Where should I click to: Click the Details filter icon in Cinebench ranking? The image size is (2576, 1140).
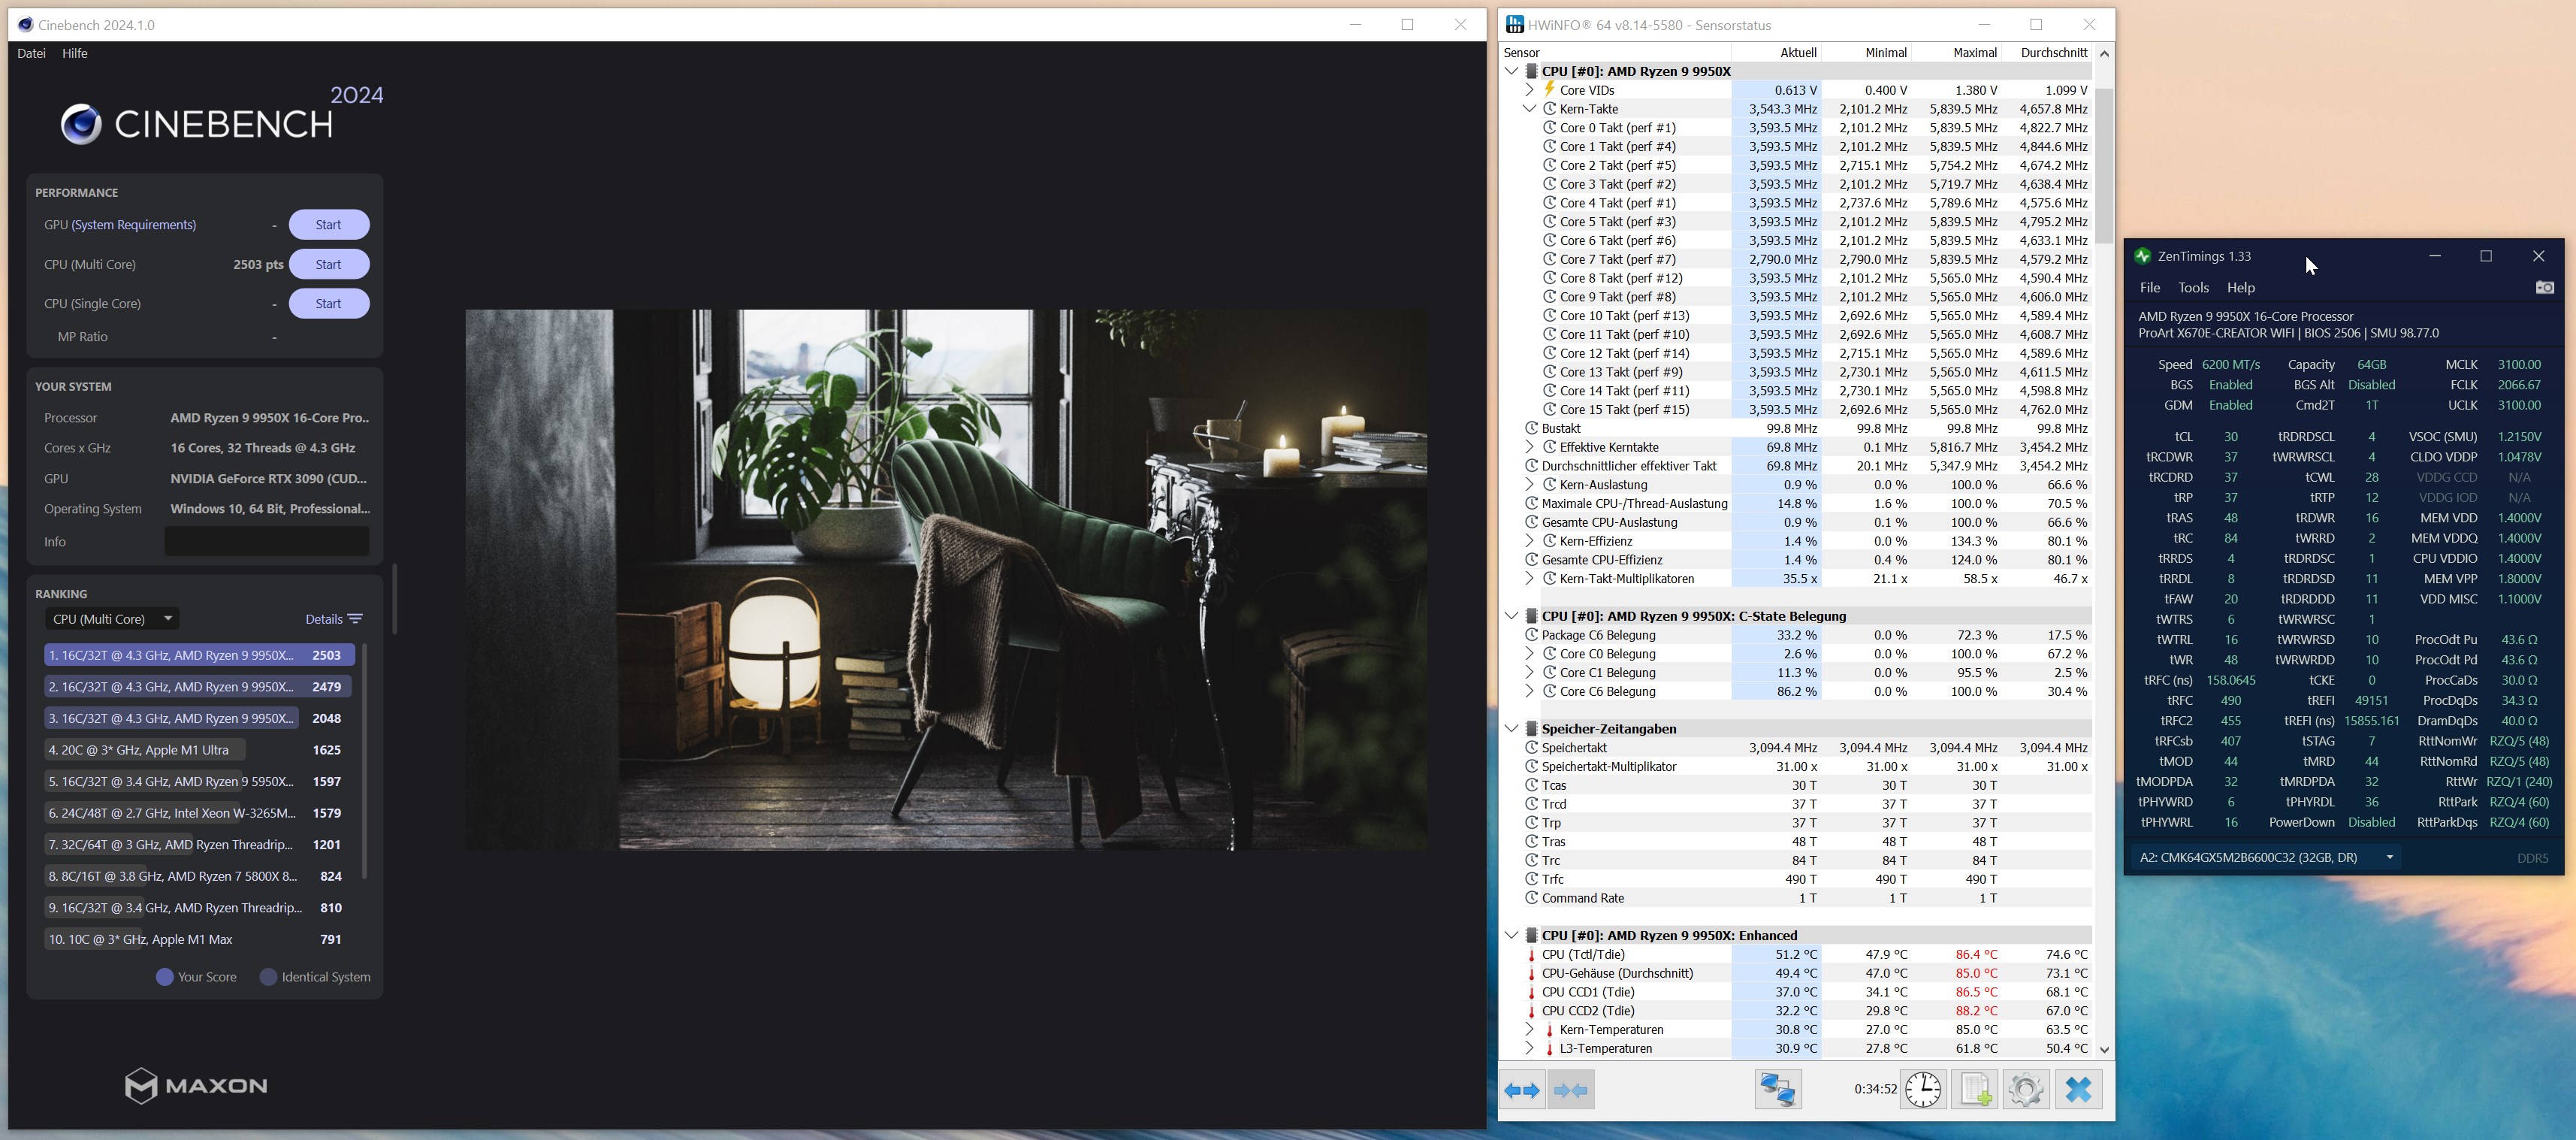356,618
